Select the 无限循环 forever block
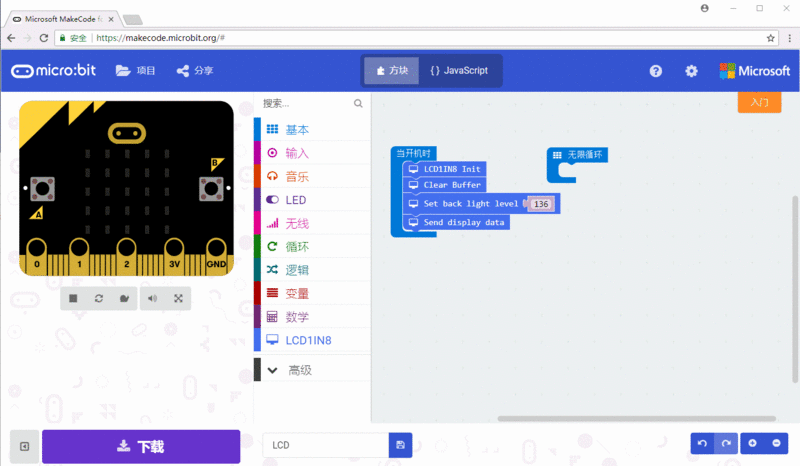This screenshot has height=466, width=800. point(578,155)
